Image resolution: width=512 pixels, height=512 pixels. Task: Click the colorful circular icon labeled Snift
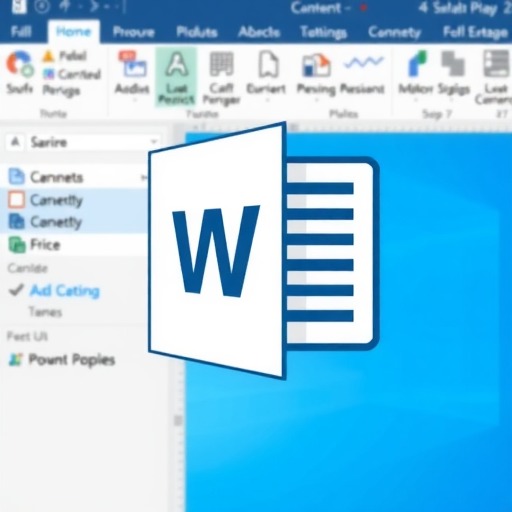coord(20,63)
